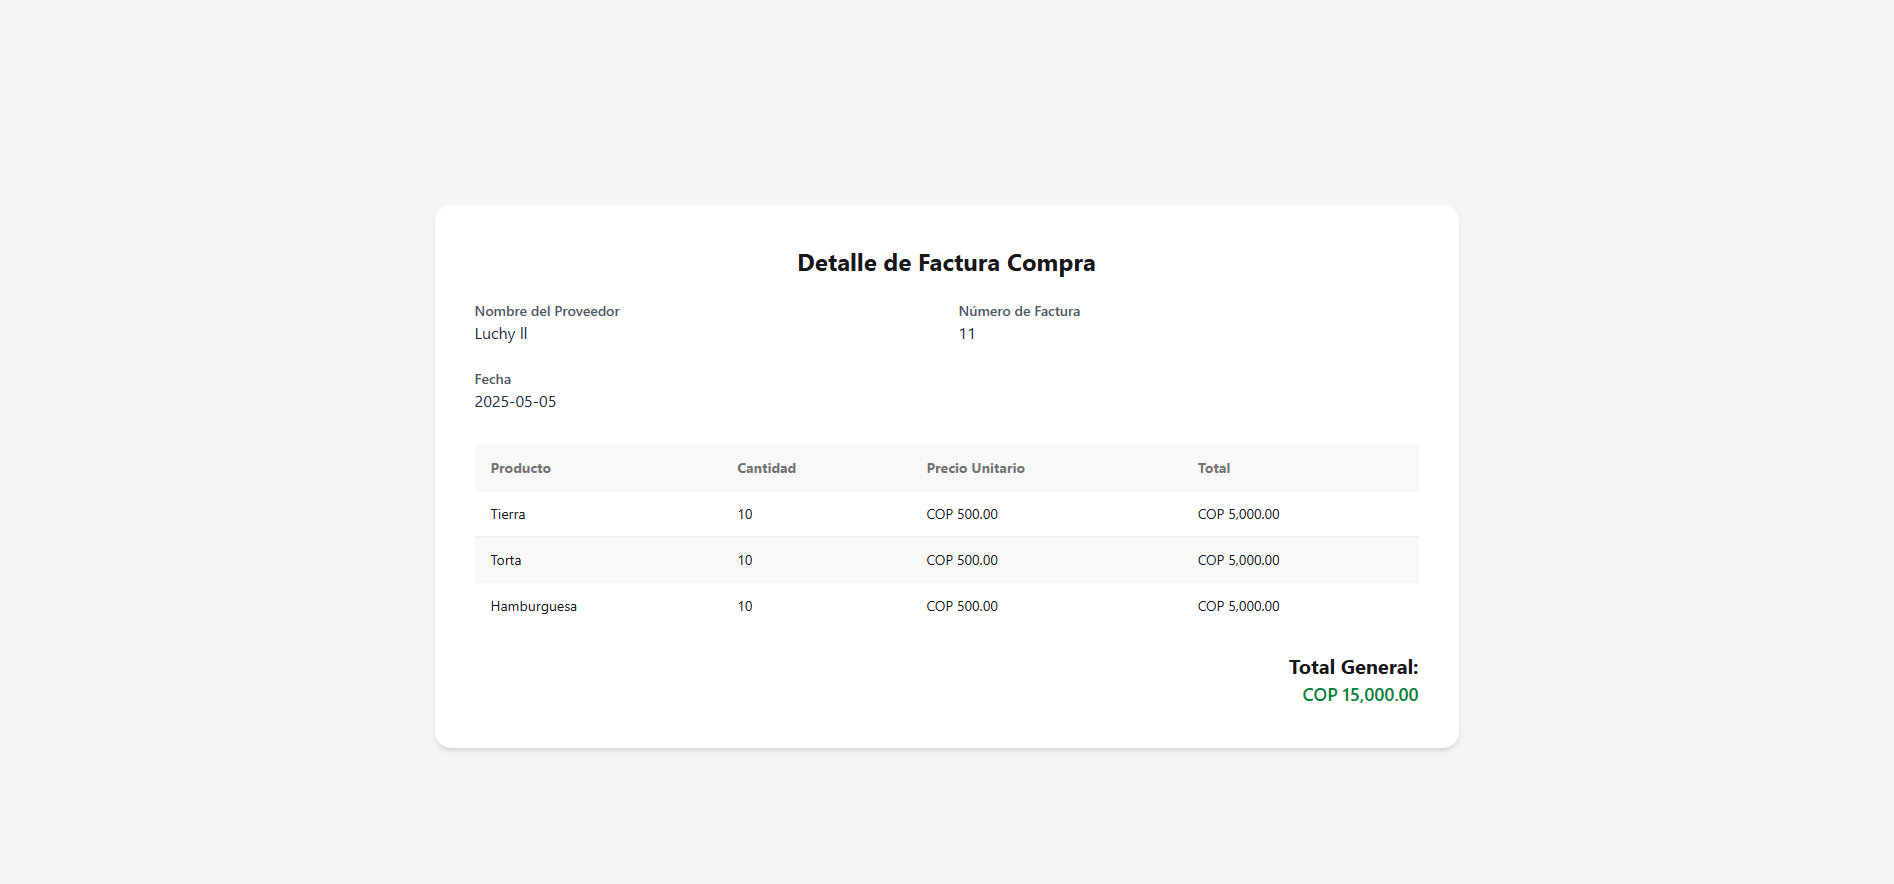Click the 'Nombre del Proveedor' label
The image size is (1894, 884).
pos(547,311)
